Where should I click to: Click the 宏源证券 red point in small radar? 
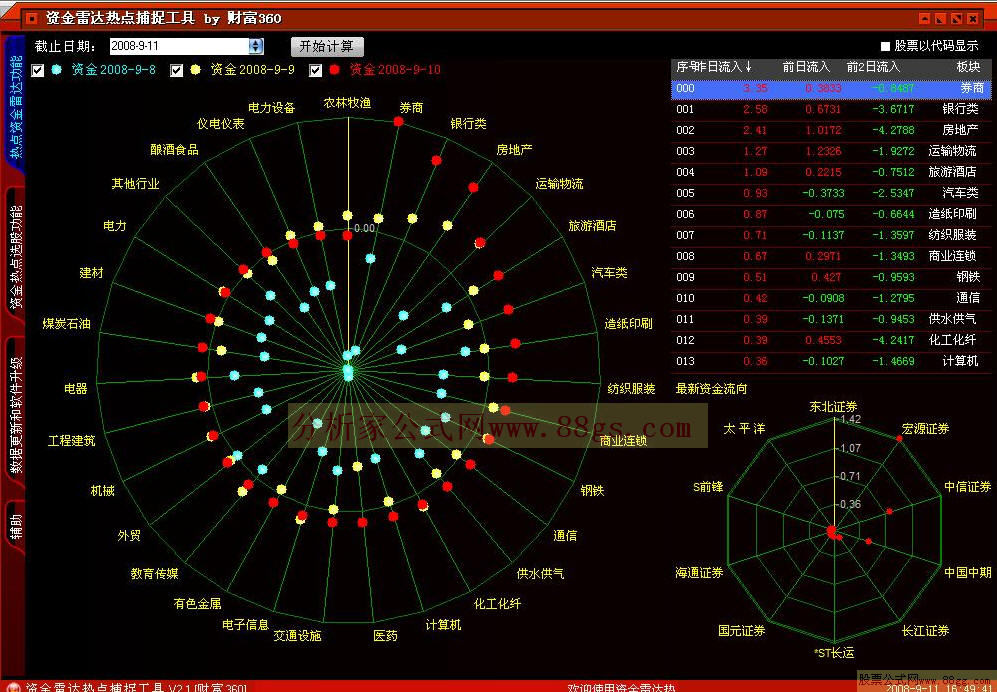pyautogui.click(x=900, y=439)
